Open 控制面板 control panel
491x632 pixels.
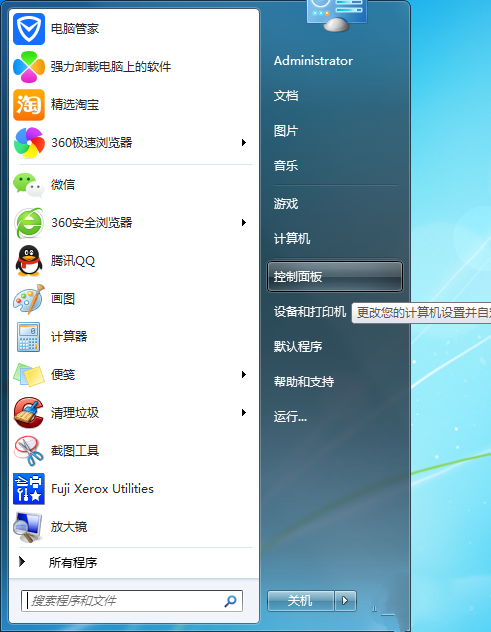click(x=335, y=276)
